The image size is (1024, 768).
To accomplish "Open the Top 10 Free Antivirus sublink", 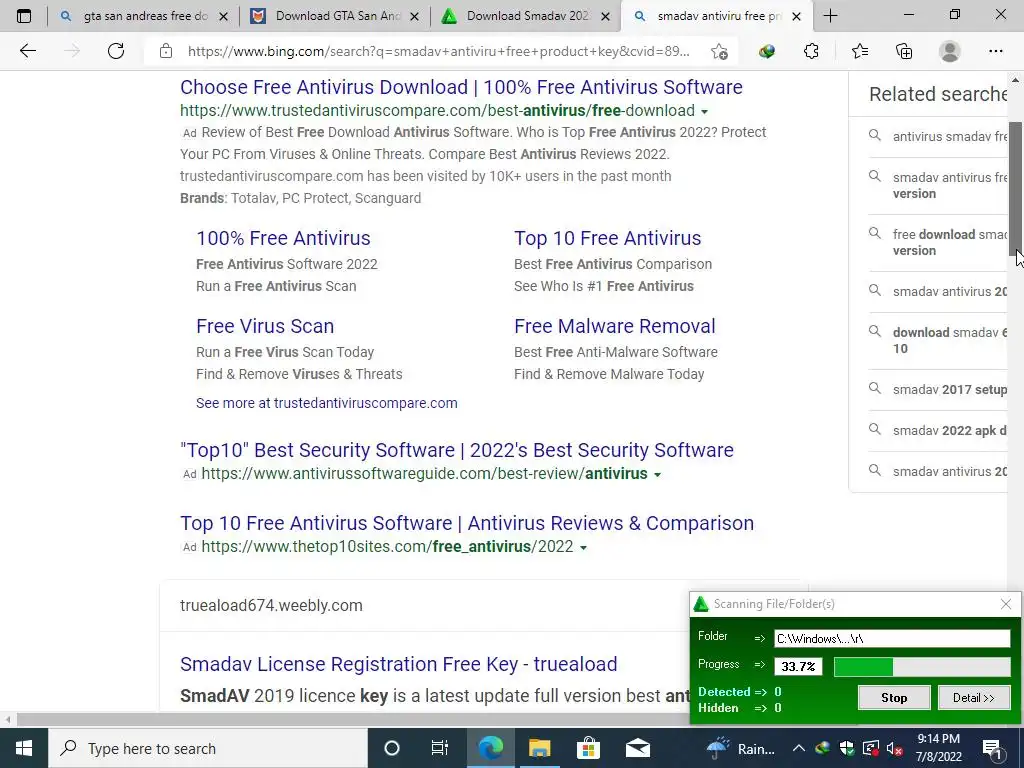I will [607, 238].
